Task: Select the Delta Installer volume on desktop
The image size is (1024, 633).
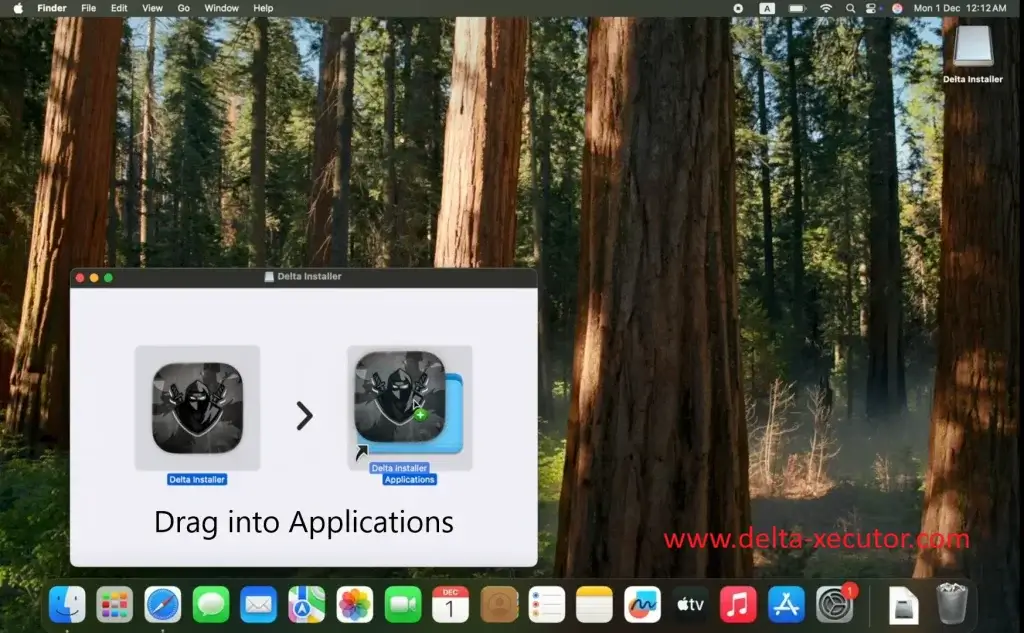Action: pyautogui.click(x=972, y=54)
